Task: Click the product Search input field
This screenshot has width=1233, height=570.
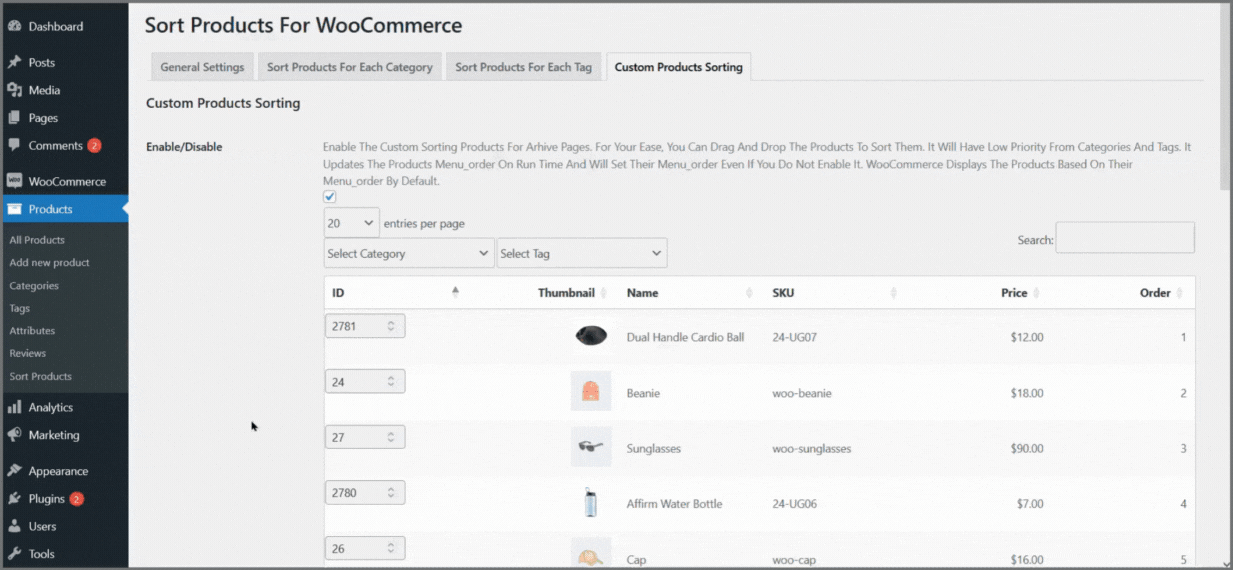Action: tap(1124, 238)
